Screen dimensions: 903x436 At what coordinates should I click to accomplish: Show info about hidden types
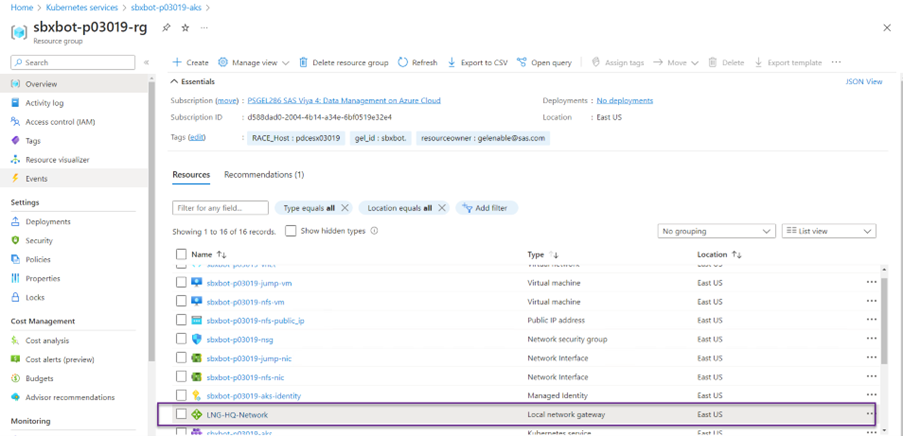point(374,231)
